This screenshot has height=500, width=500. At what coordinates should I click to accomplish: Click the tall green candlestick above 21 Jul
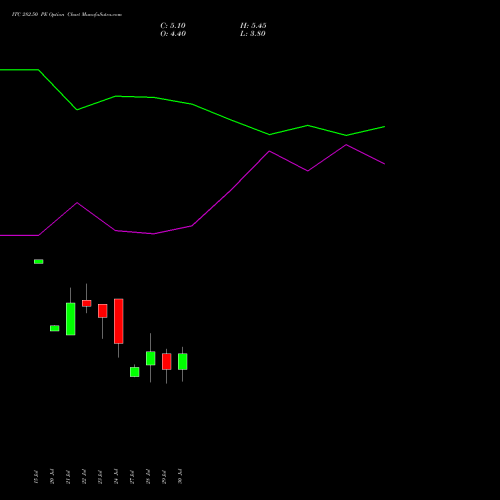[x=71, y=319]
